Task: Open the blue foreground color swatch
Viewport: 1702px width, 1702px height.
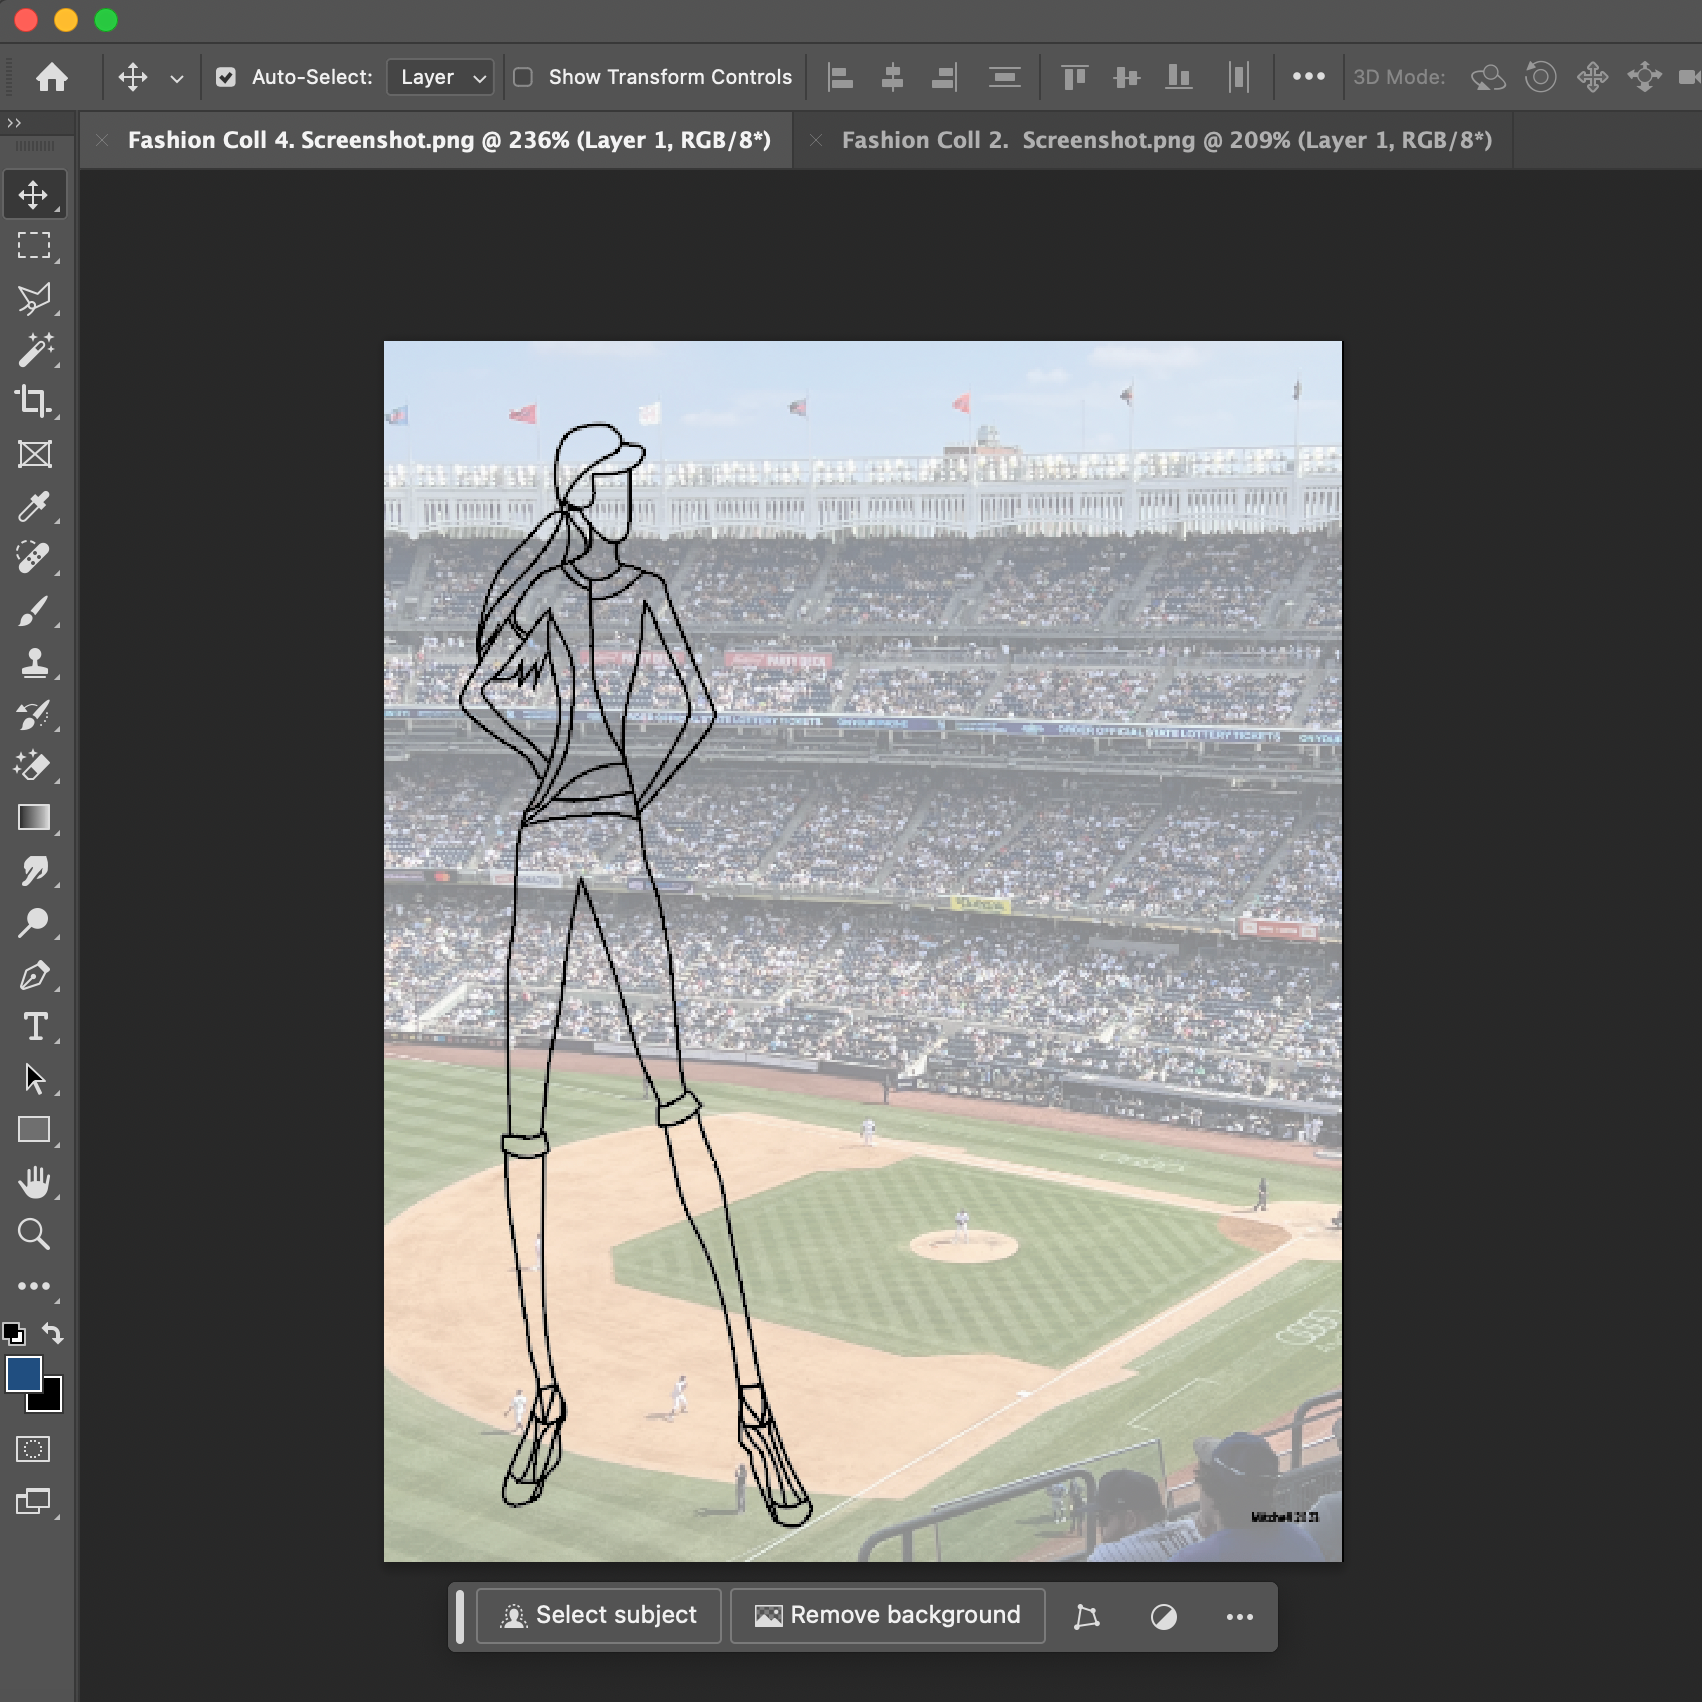Action: click(23, 1374)
